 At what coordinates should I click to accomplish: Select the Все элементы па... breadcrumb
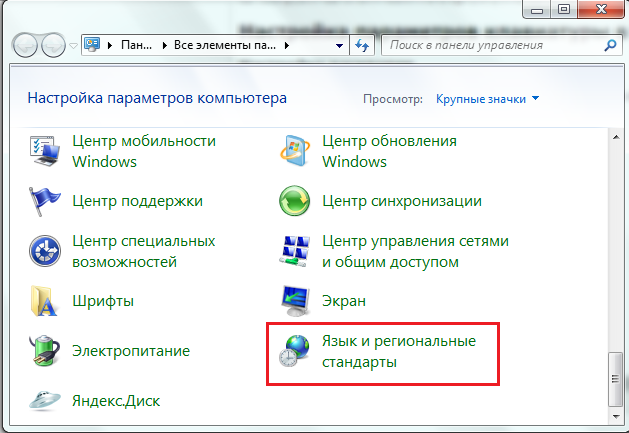tap(224, 46)
